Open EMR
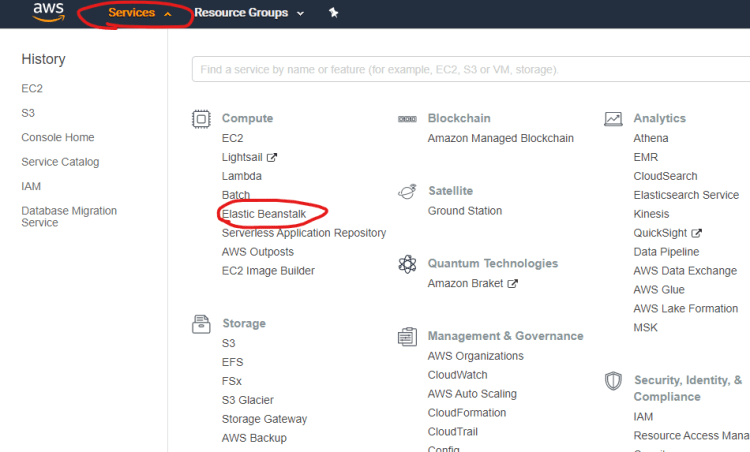Screen dimensions: 750x452 pos(646,157)
